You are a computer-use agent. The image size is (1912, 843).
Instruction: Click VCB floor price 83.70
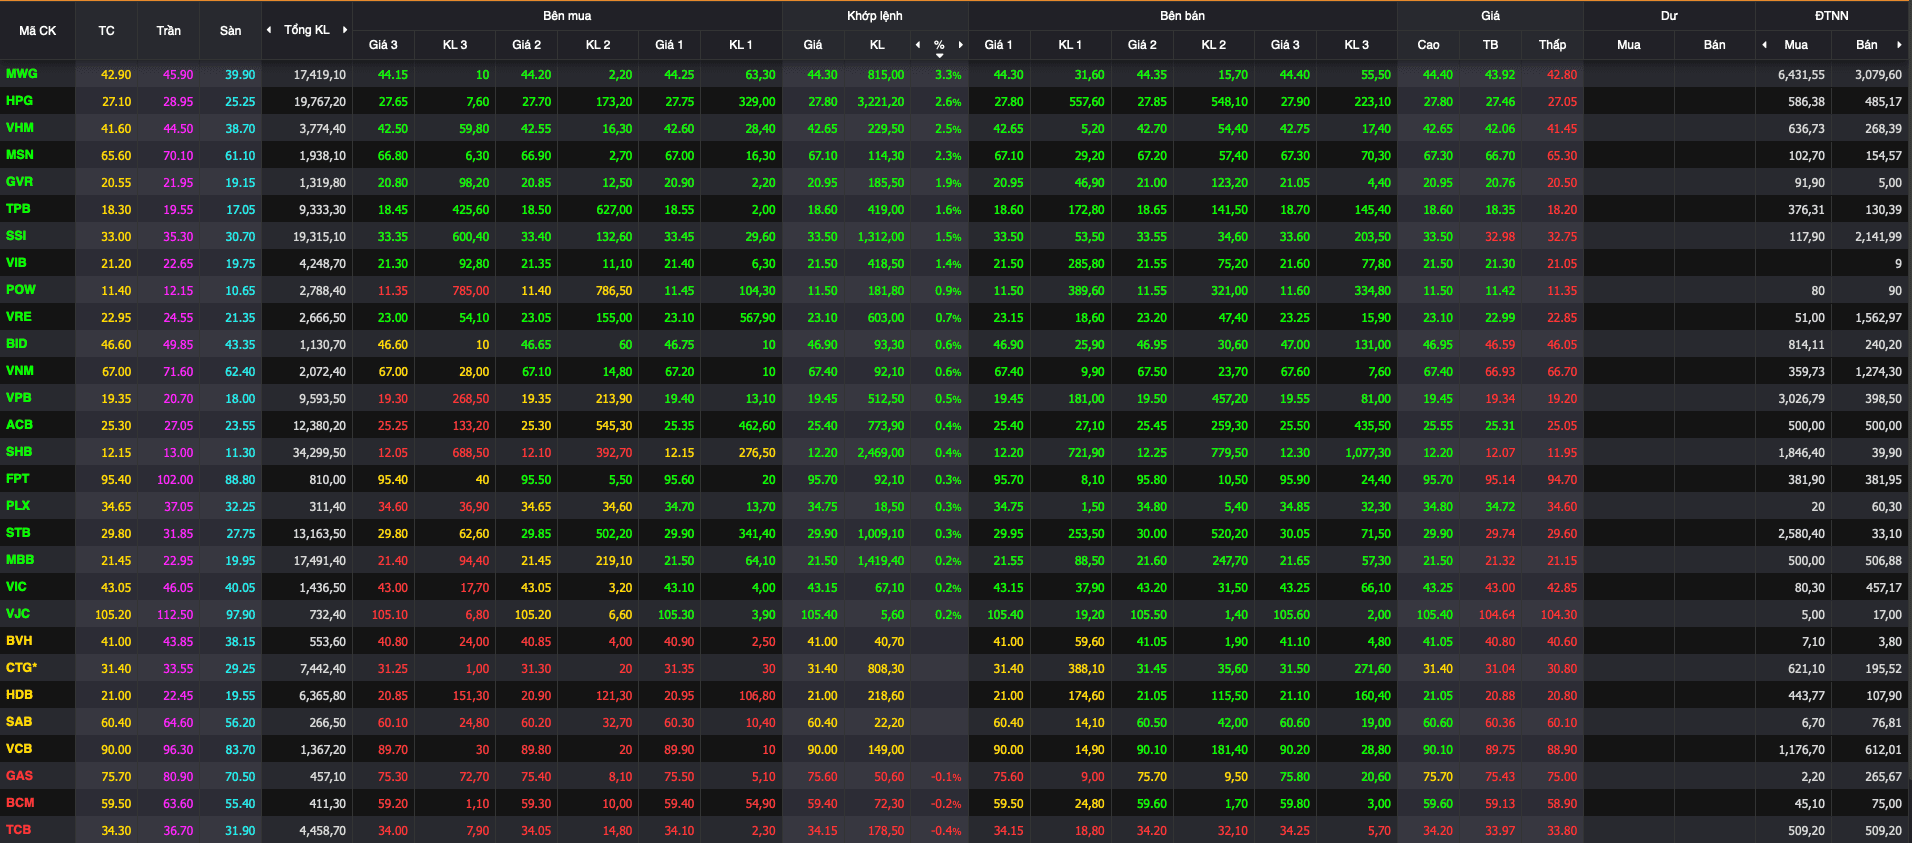tap(240, 750)
